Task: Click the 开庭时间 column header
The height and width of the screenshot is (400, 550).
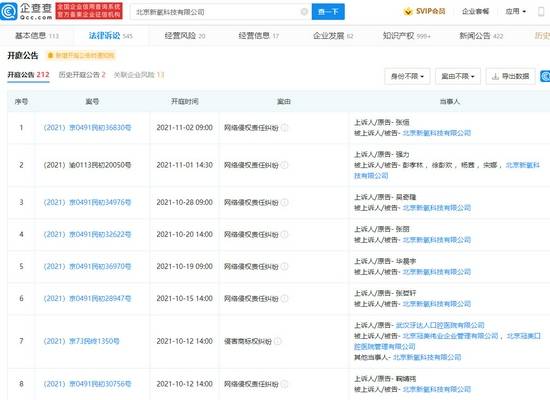Action: (x=185, y=102)
